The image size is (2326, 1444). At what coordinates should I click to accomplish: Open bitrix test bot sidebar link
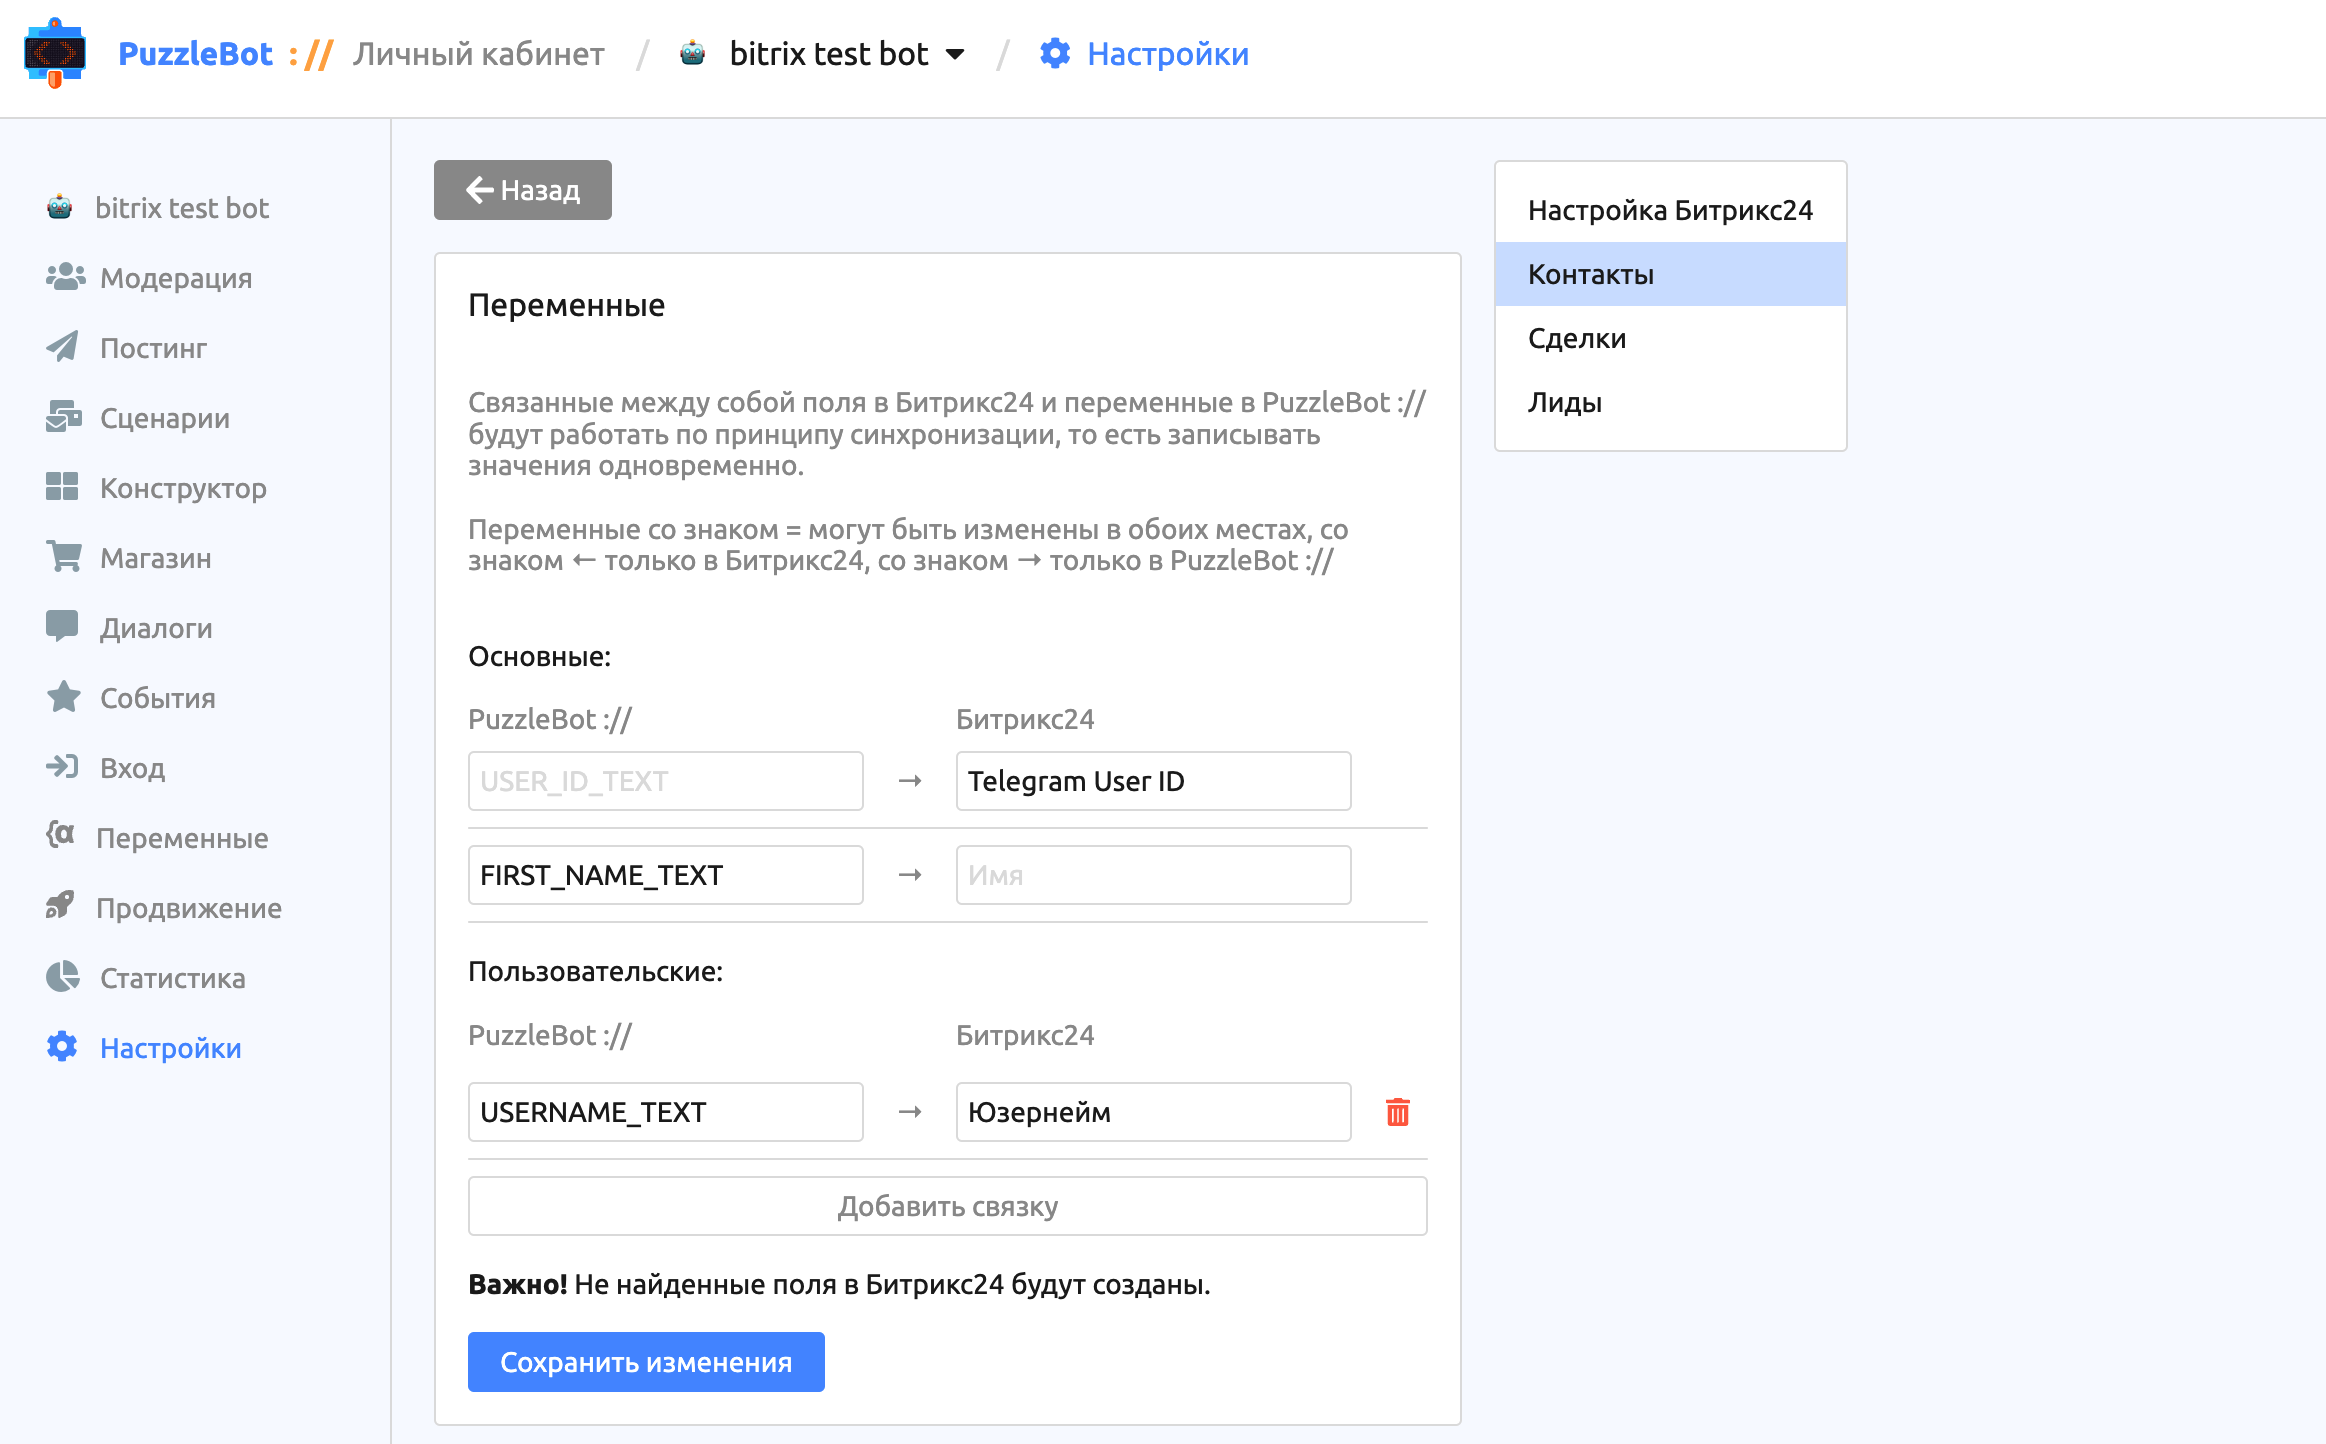pyautogui.click(x=182, y=208)
